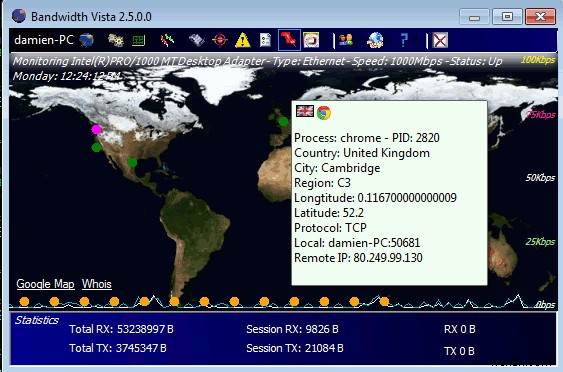This screenshot has height=372, width=563.
Task: Click the Longtitude value line
Action: (x=375, y=198)
